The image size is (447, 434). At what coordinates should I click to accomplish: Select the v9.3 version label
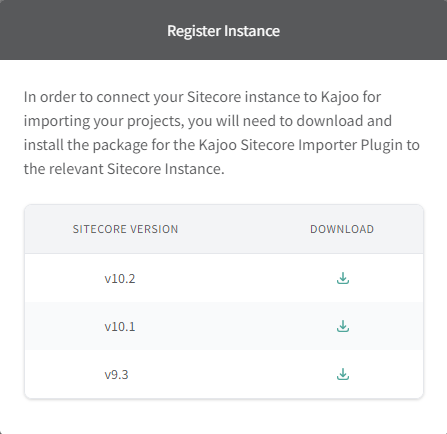tap(116, 374)
